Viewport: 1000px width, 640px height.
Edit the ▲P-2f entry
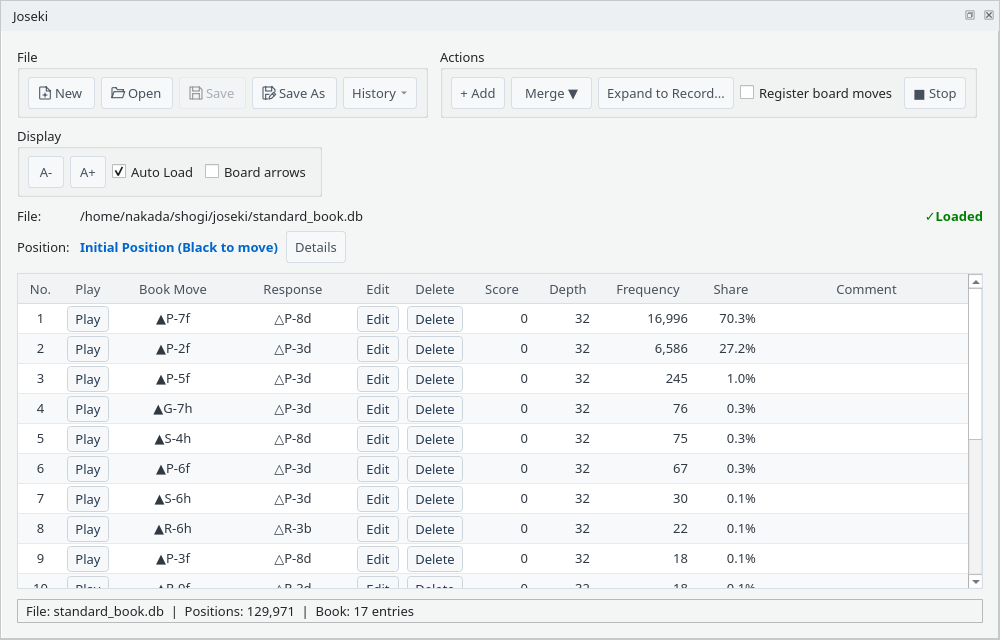(x=378, y=349)
